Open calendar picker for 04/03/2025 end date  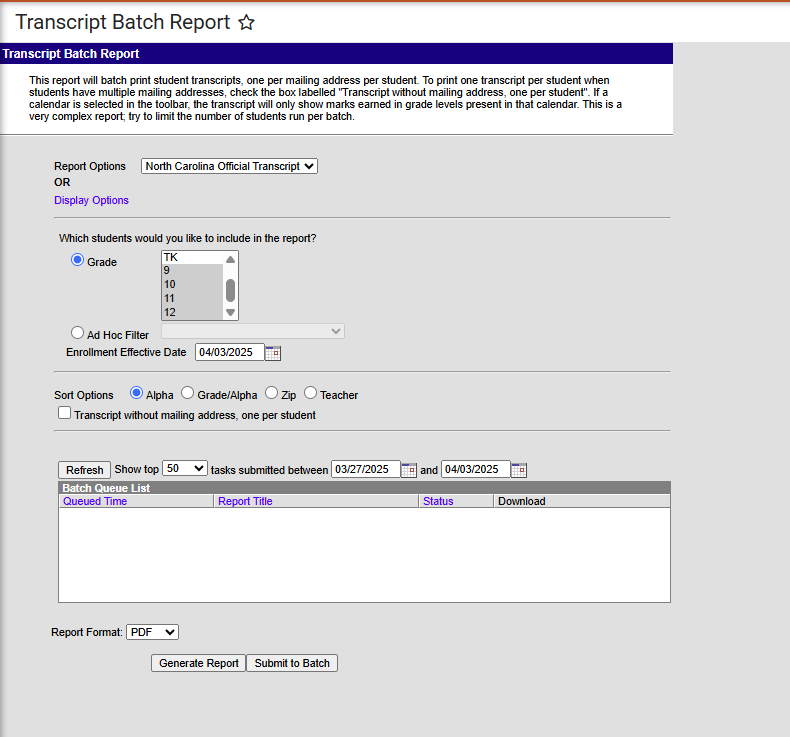click(519, 470)
